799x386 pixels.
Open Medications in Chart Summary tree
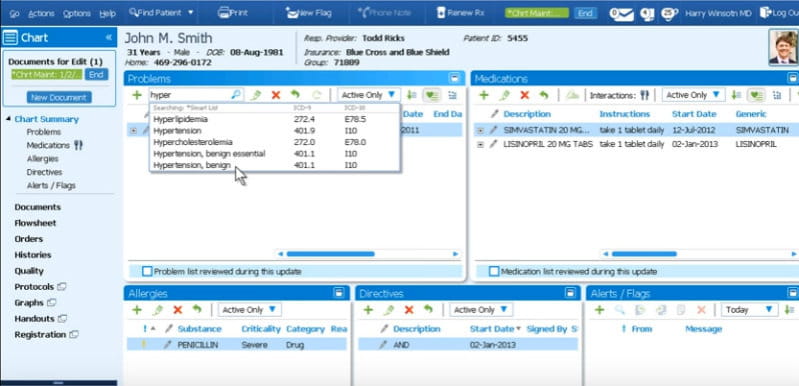(x=48, y=146)
